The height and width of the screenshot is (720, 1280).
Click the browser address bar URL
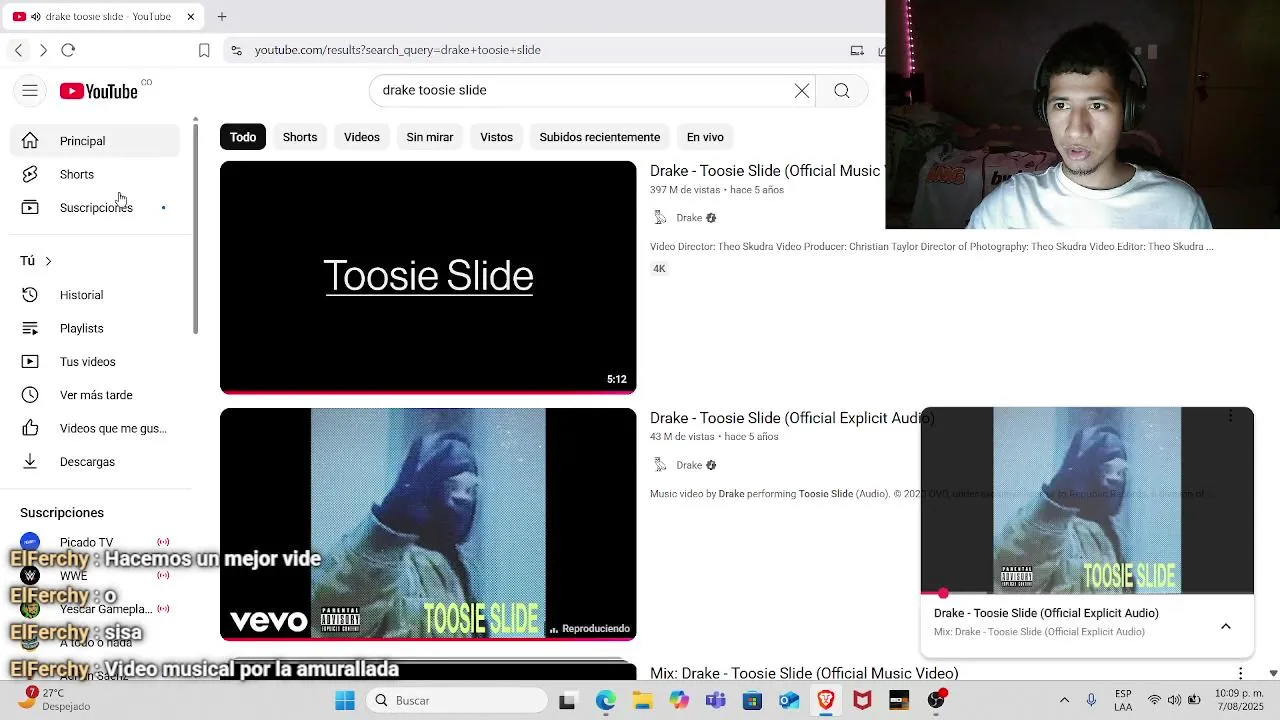click(397, 50)
